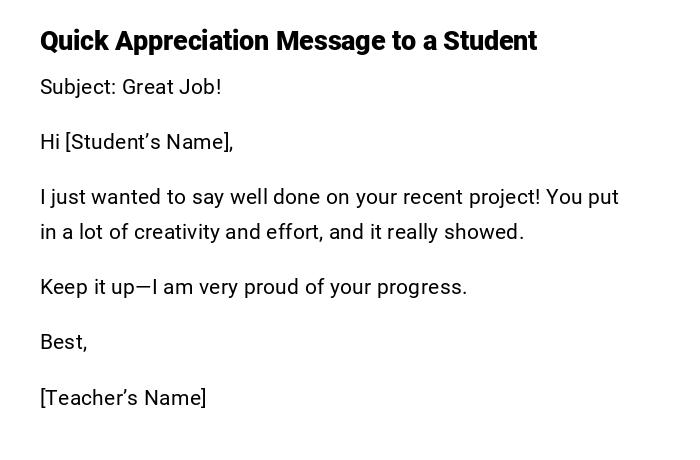
Task: Click the word 'effort' in the paragraph
Action: click(x=293, y=232)
